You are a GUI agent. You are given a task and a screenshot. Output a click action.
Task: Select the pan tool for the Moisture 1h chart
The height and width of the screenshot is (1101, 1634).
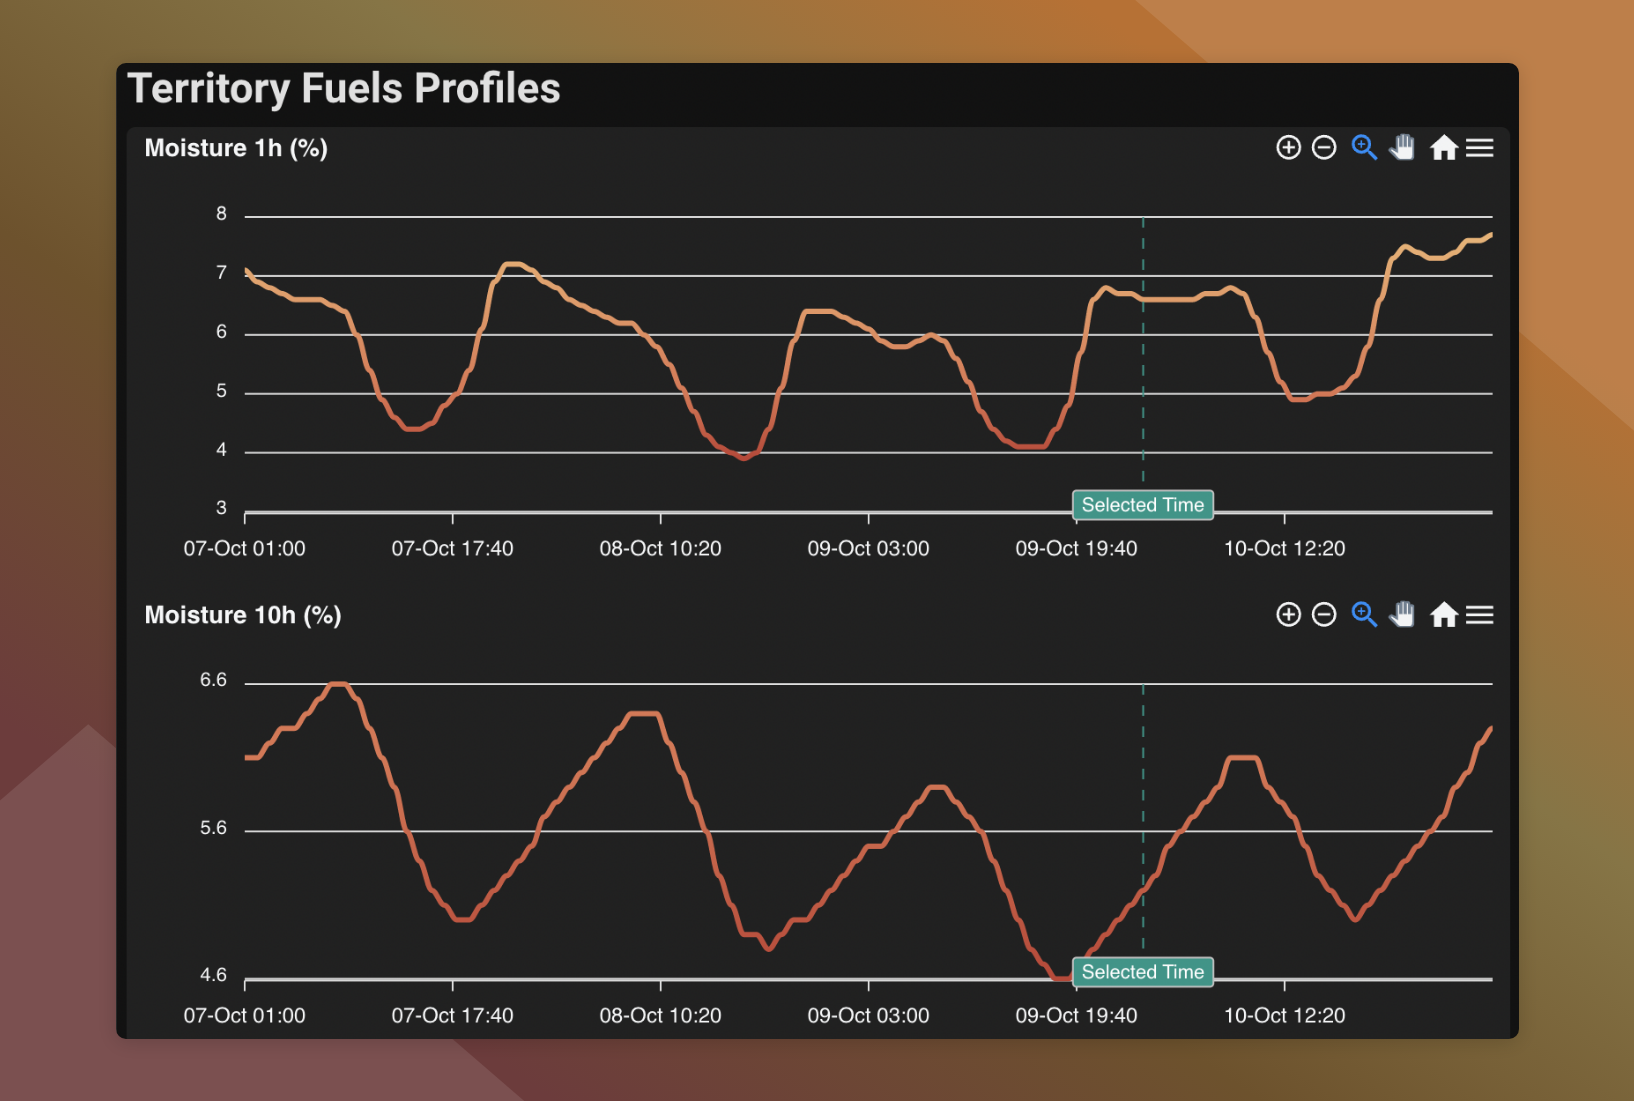(1402, 147)
